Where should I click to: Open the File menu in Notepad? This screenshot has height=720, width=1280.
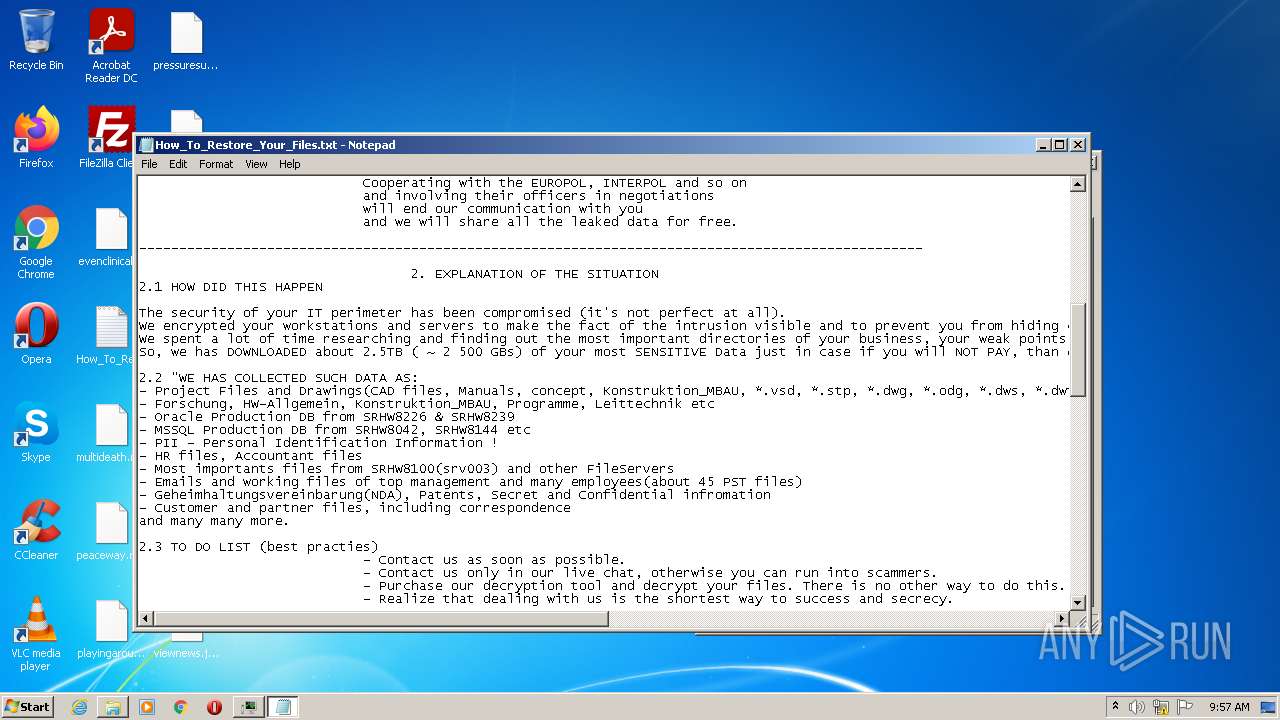(149, 164)
